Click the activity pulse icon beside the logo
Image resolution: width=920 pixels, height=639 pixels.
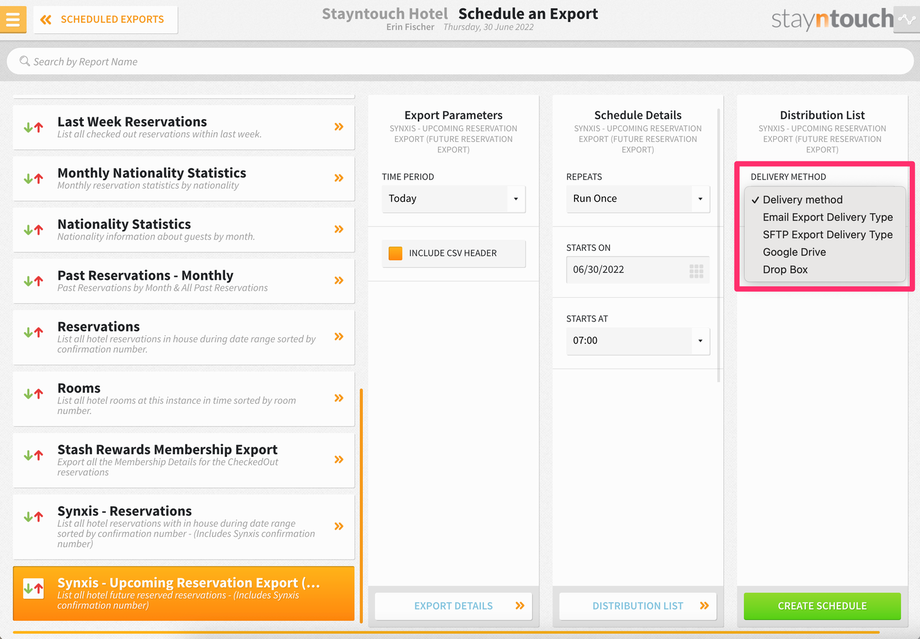tap(907, 19)
